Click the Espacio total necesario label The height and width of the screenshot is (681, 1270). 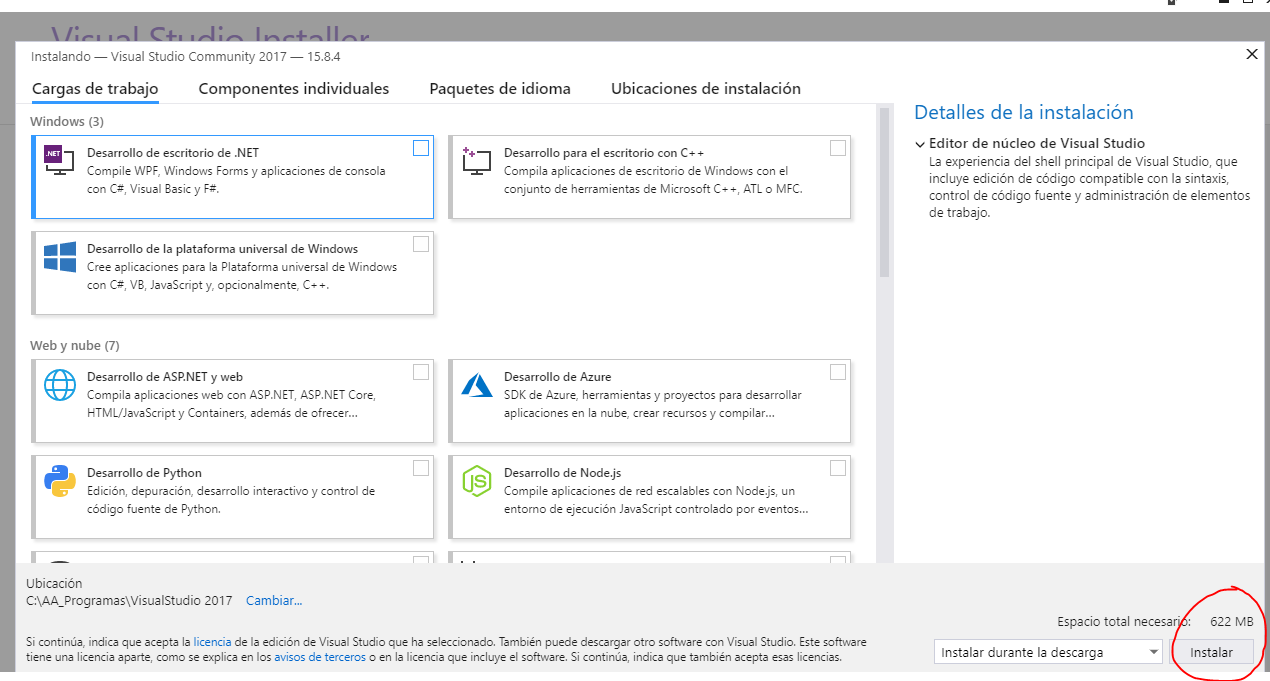pyautogui.click(x=1124, y=621)
